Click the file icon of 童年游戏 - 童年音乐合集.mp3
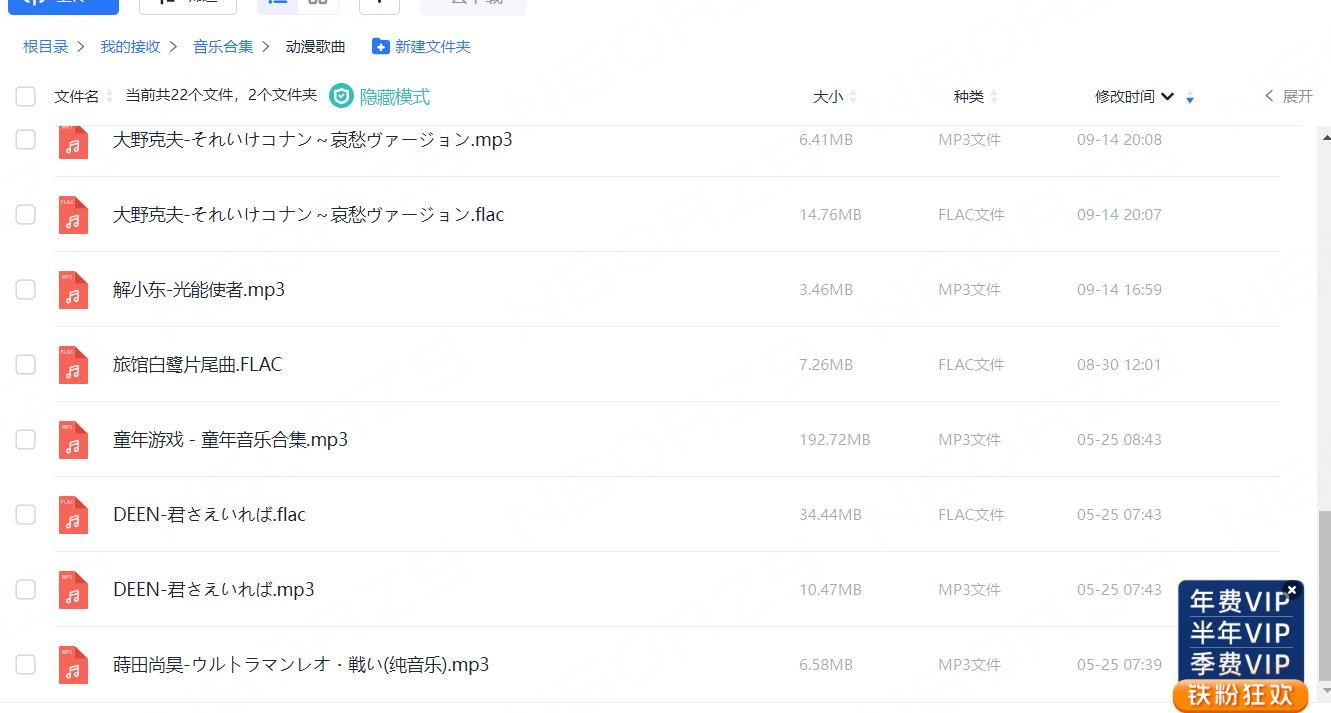The height and width of the screenshot is (713, 1331). (x=73, y=440)
